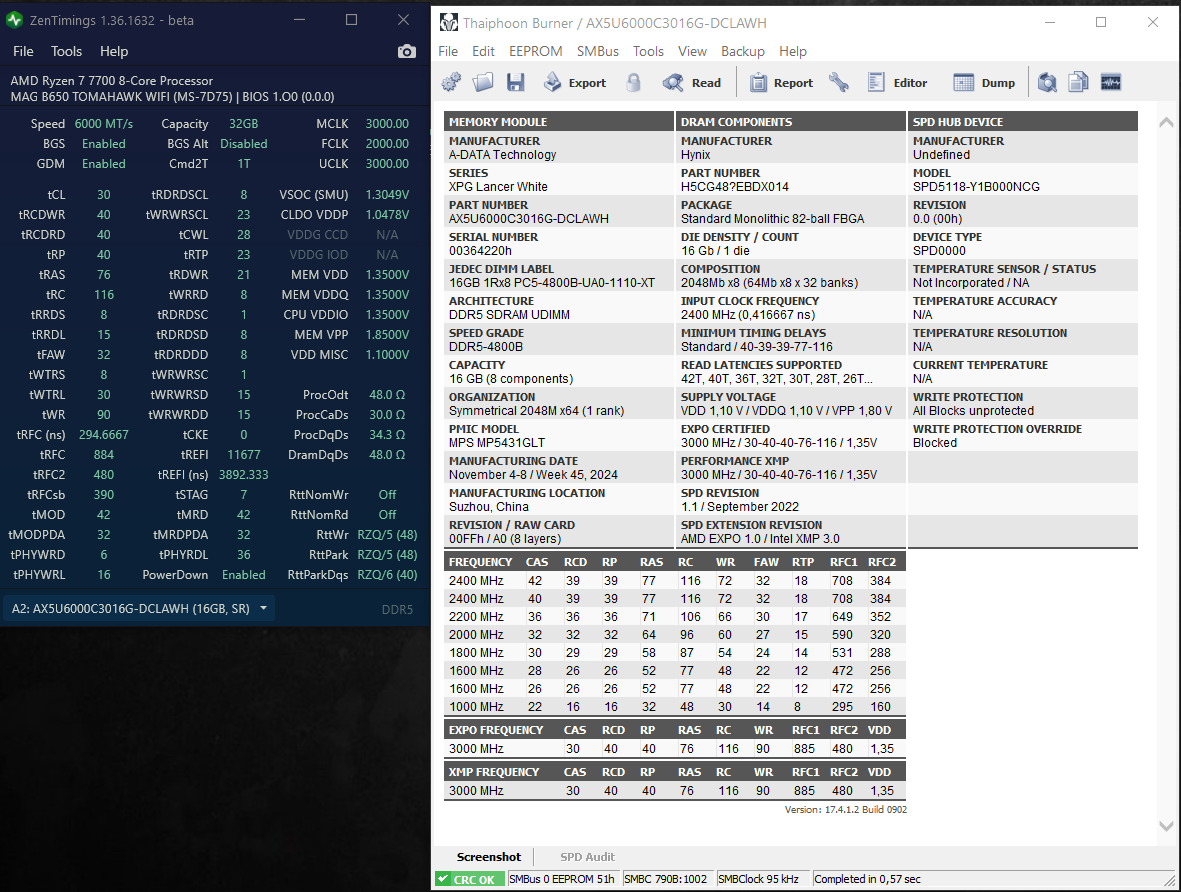Open the File menu in ZenTimings
Screen dimensions: 1181x892
coord(23,51)
